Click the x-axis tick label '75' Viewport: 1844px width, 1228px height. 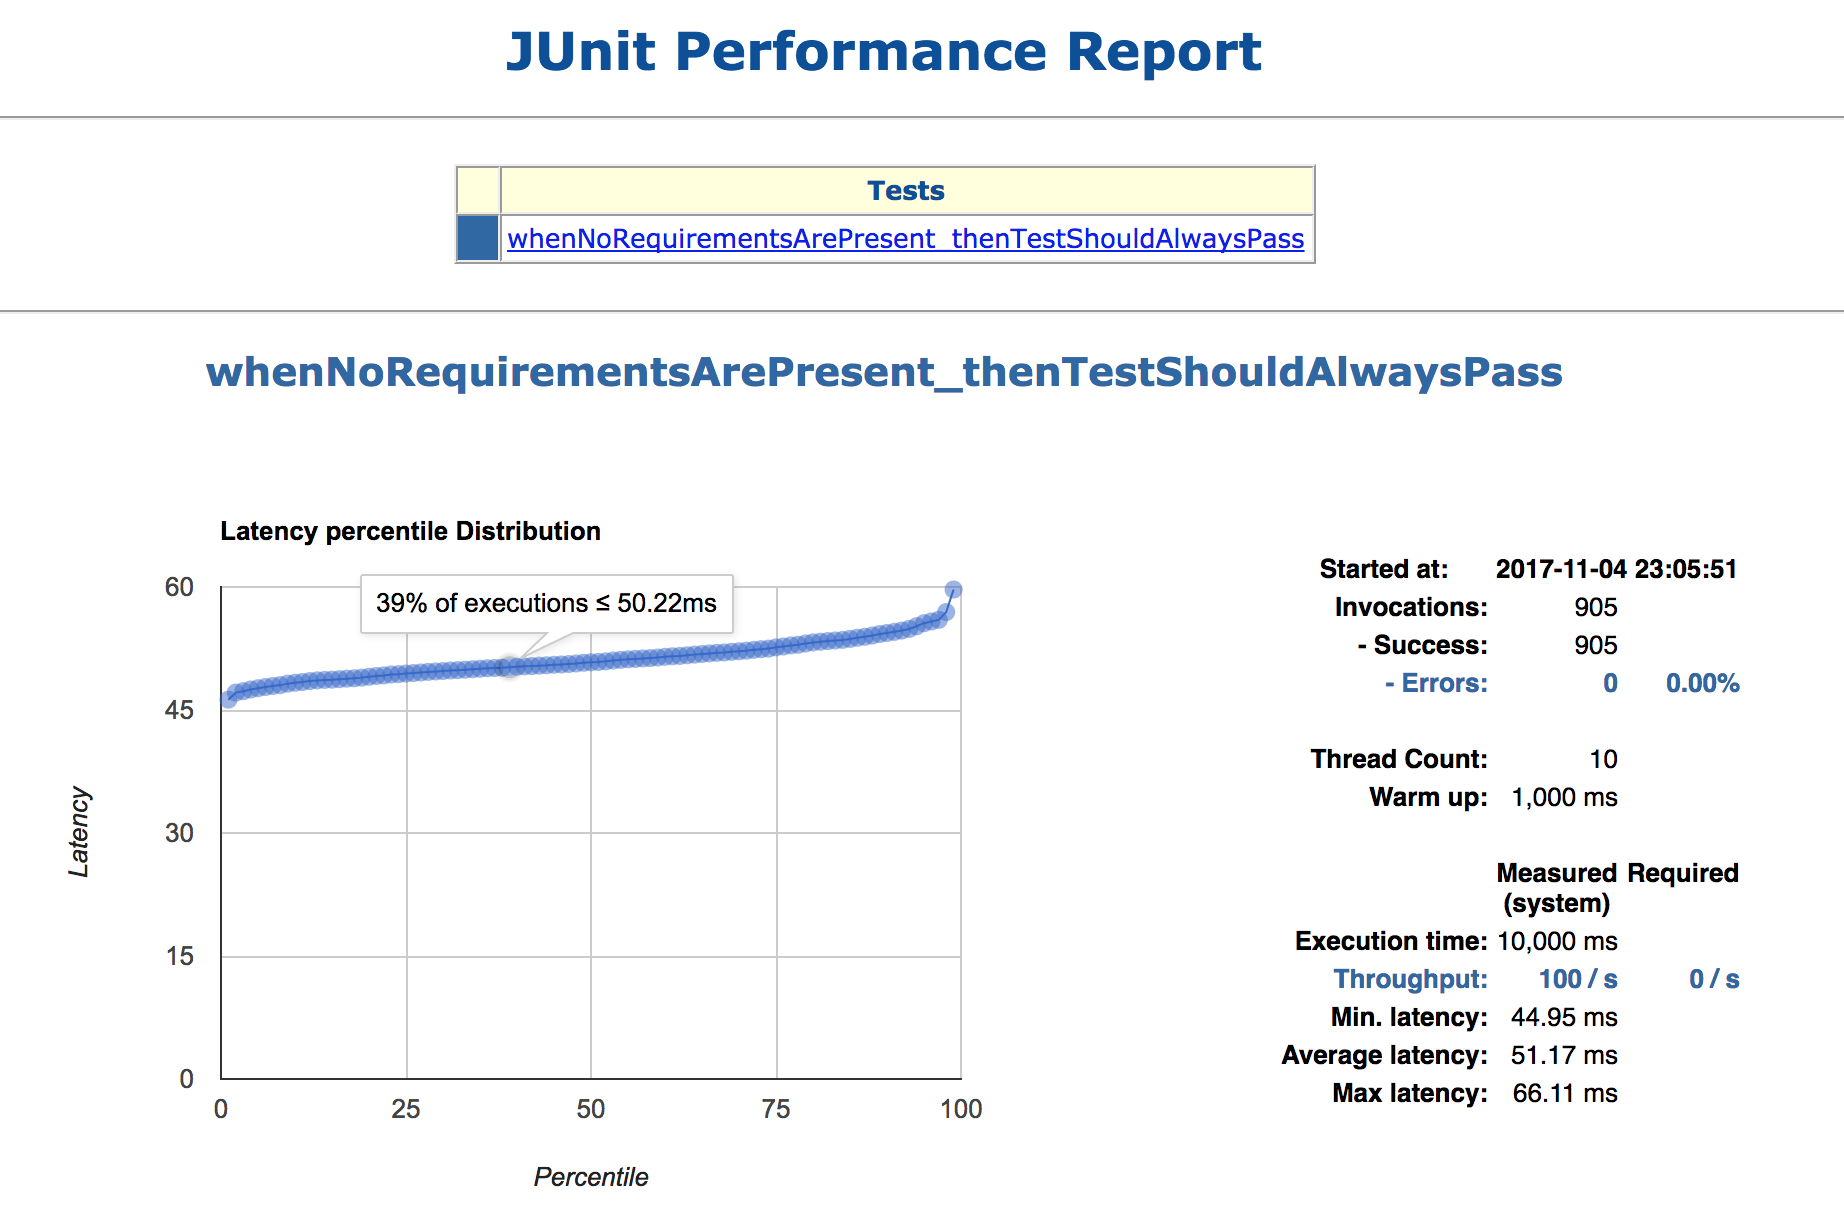776,1109
